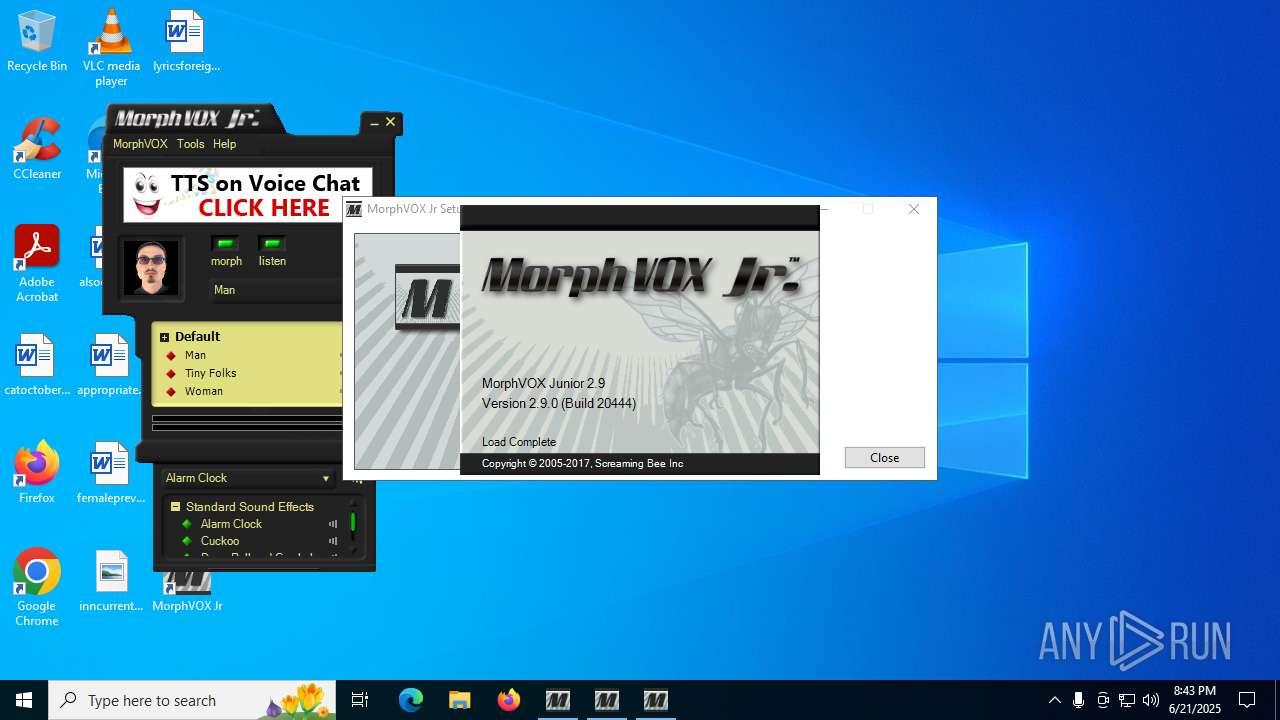Click the speaker volume tray icon
The image size is (1280, 720).
click(x=1151, y=700)
